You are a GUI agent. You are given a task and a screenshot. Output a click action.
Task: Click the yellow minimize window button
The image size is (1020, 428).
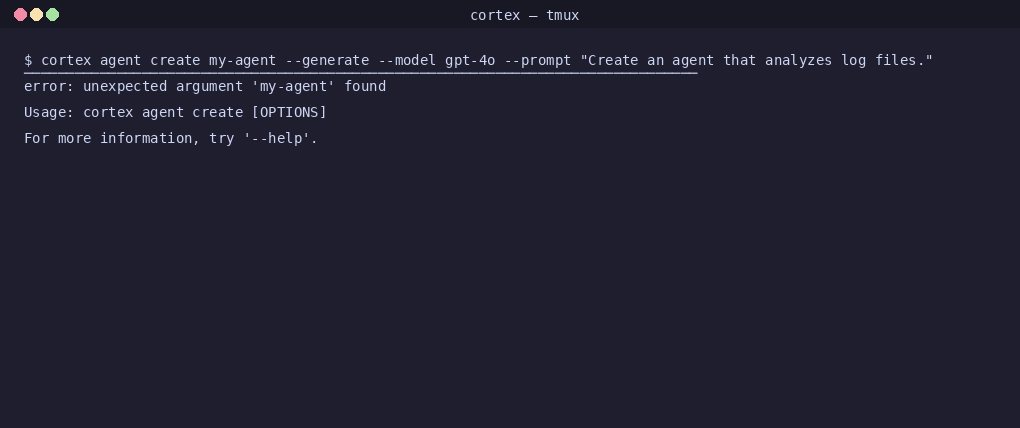(36, 15)
